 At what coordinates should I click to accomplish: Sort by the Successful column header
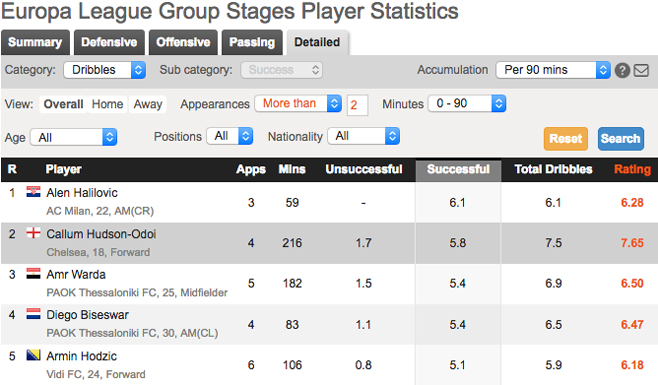458,169
